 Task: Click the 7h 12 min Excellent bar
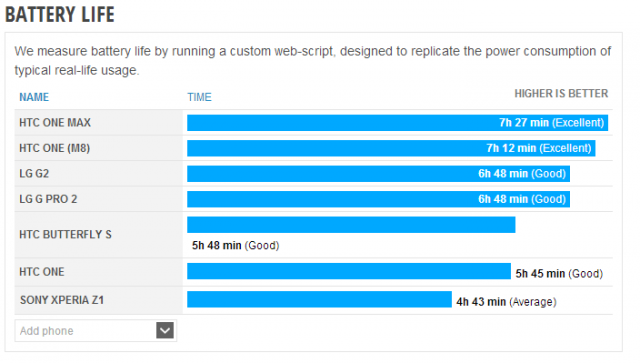coord(391,148)
